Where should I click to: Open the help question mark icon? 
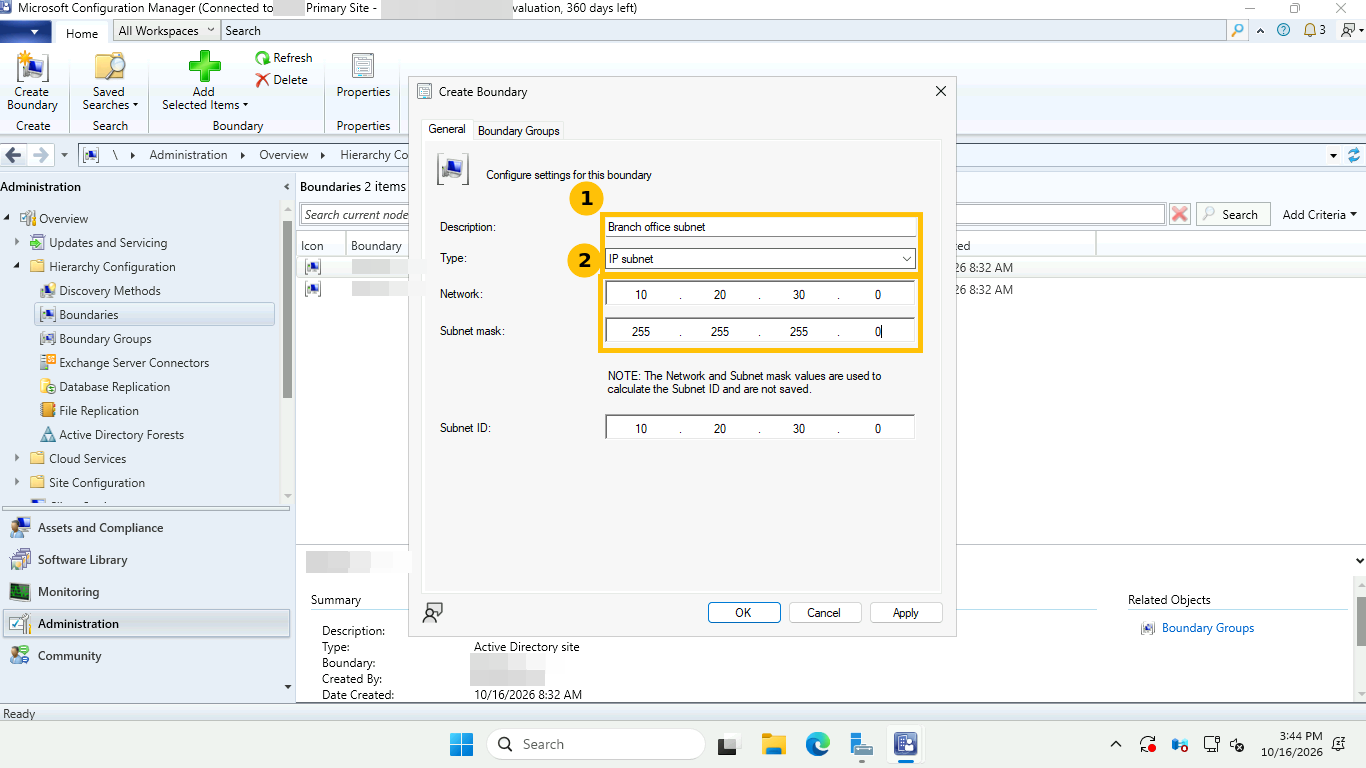[1283, 30]
